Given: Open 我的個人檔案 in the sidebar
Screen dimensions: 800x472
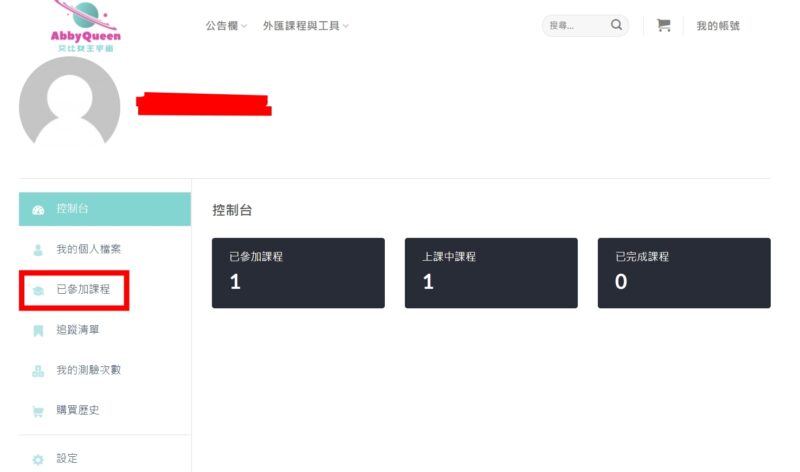Looking at the screenshot, I should (x=88, y=249).
